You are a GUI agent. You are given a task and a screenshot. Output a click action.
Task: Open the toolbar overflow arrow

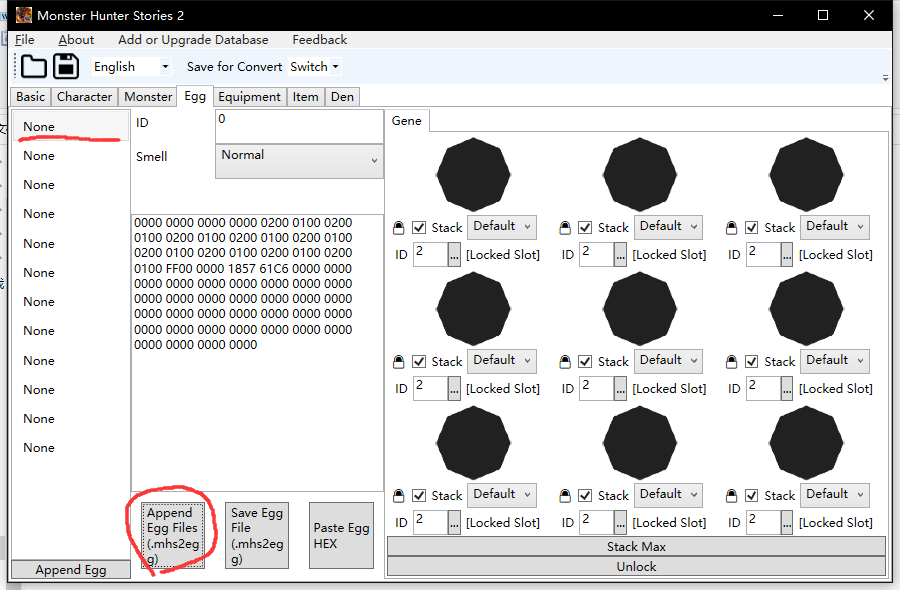click(x=885, y=77)
